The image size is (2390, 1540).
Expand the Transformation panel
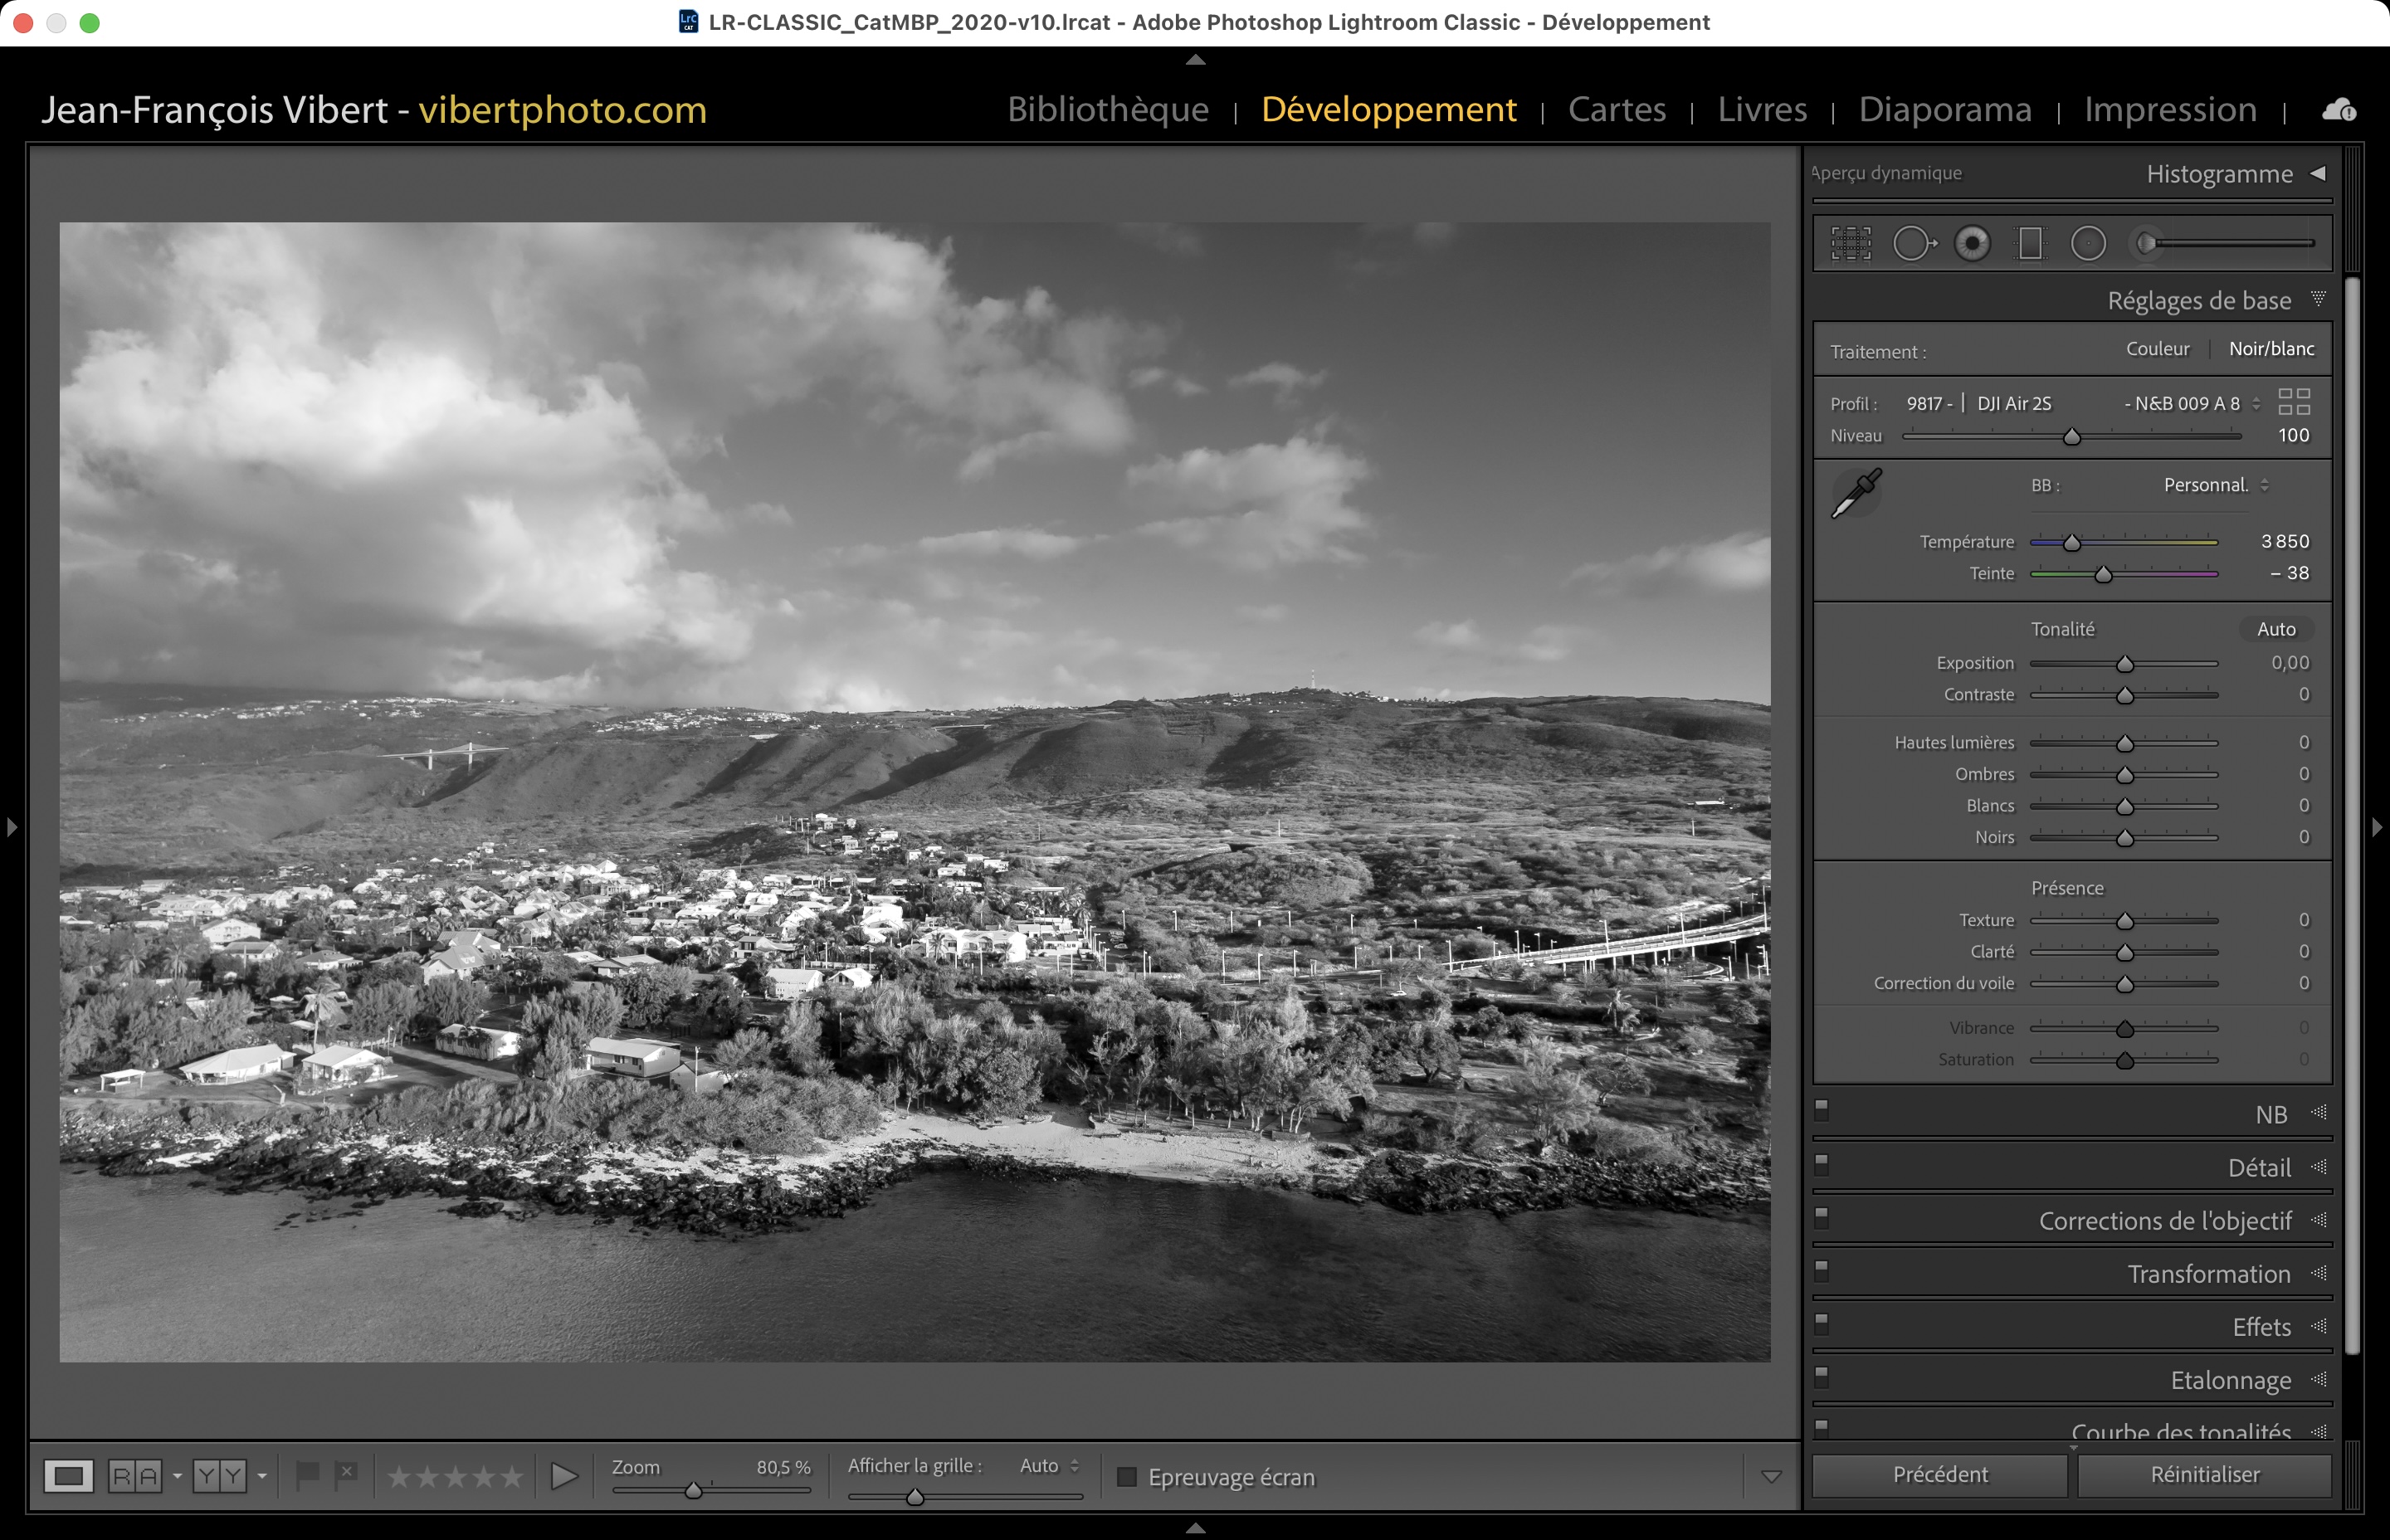click(x=2208, y=1274)
